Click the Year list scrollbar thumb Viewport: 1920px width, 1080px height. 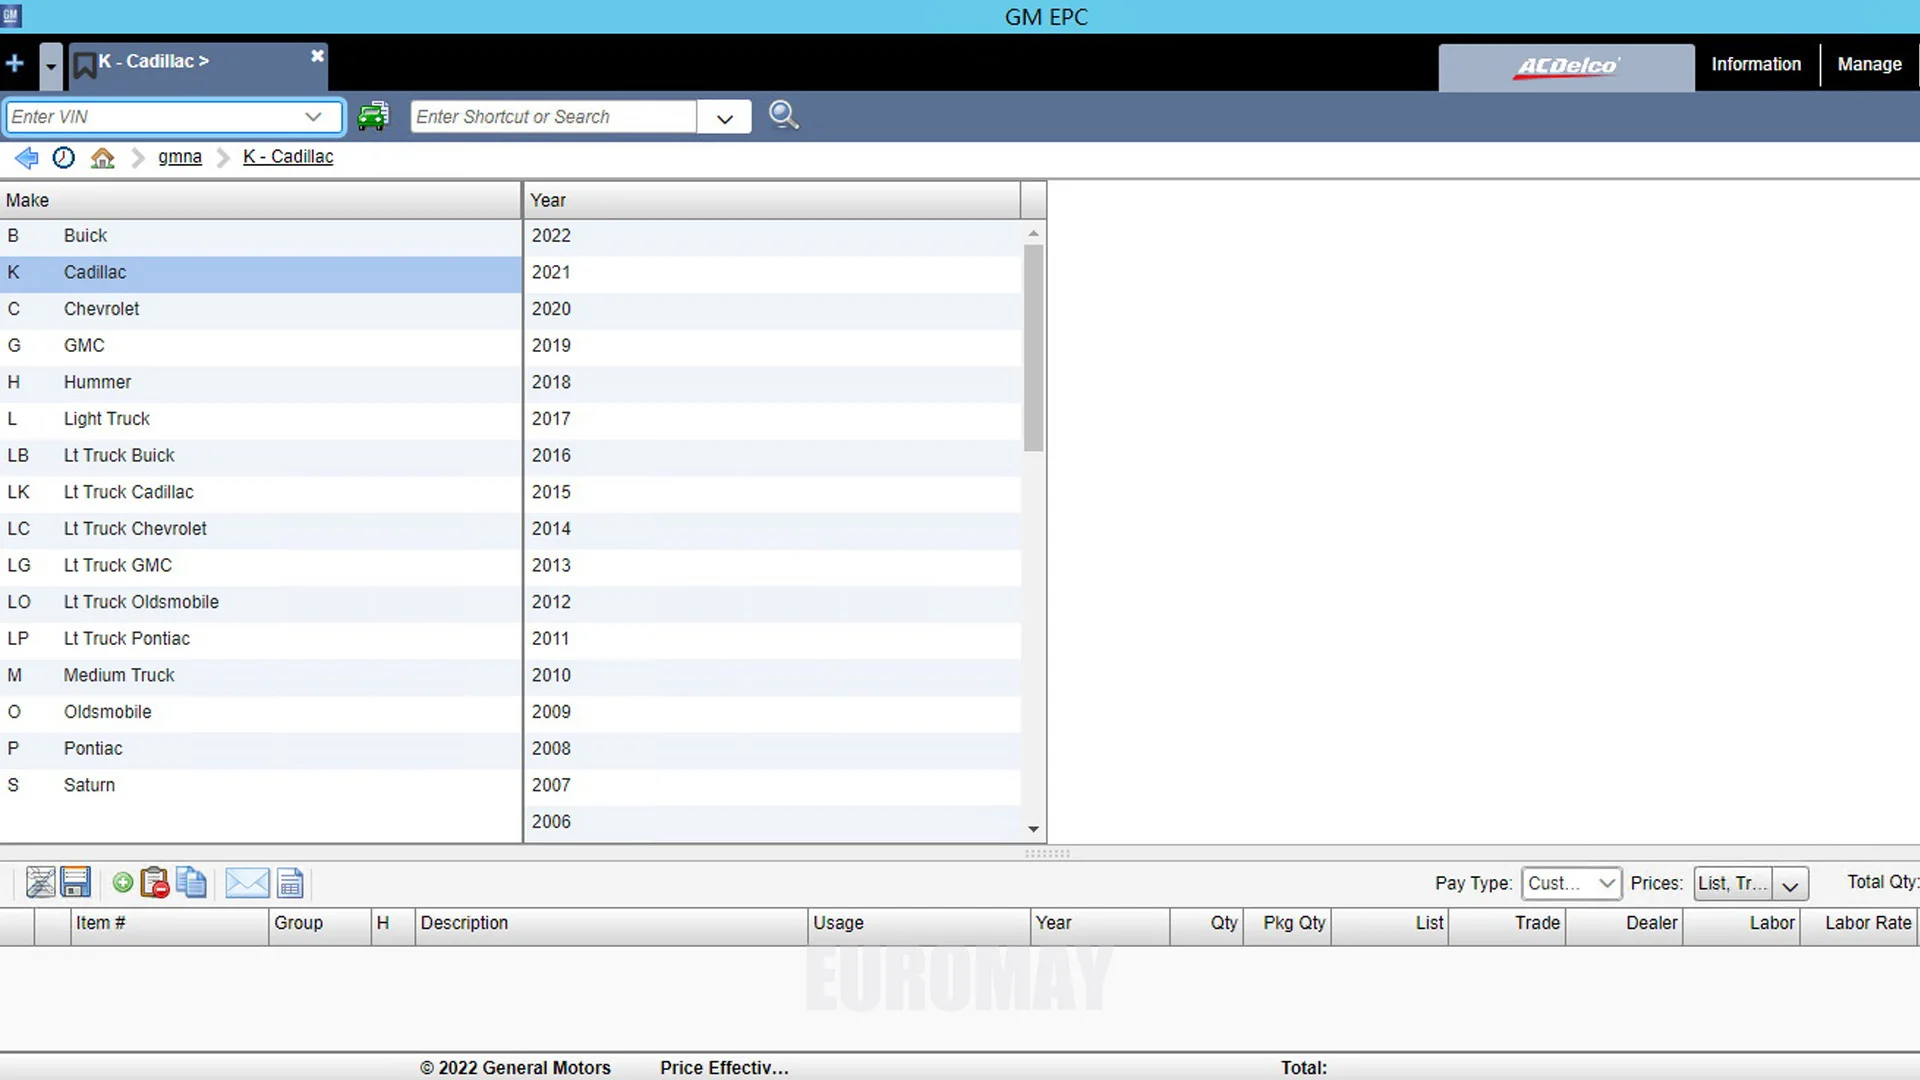coord(1033,345)
